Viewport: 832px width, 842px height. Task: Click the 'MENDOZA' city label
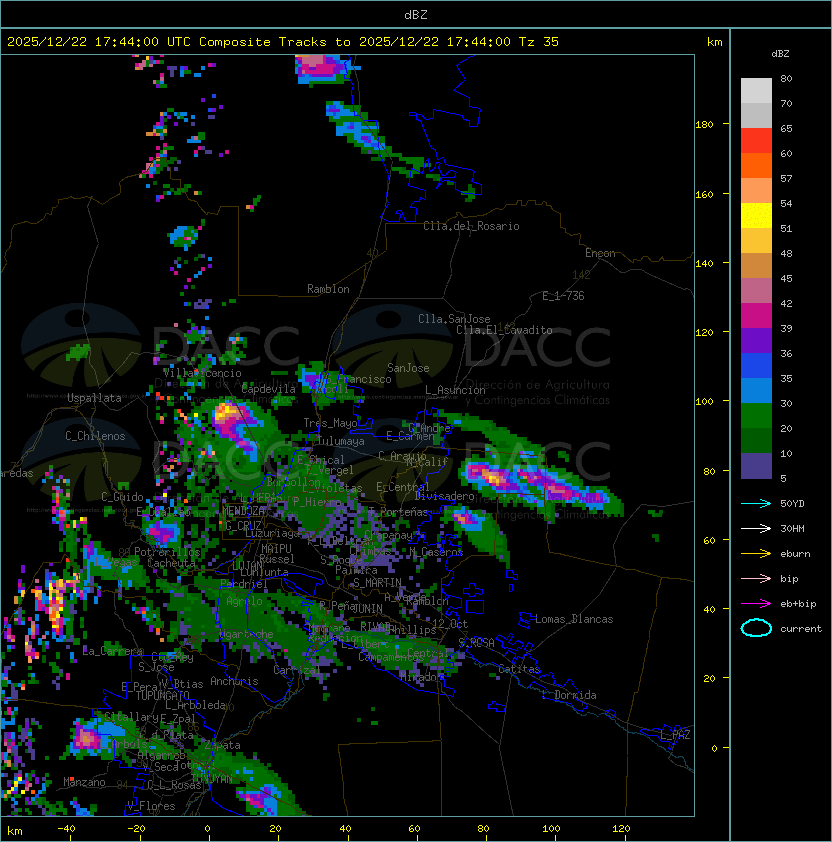[x=243, y=510]
